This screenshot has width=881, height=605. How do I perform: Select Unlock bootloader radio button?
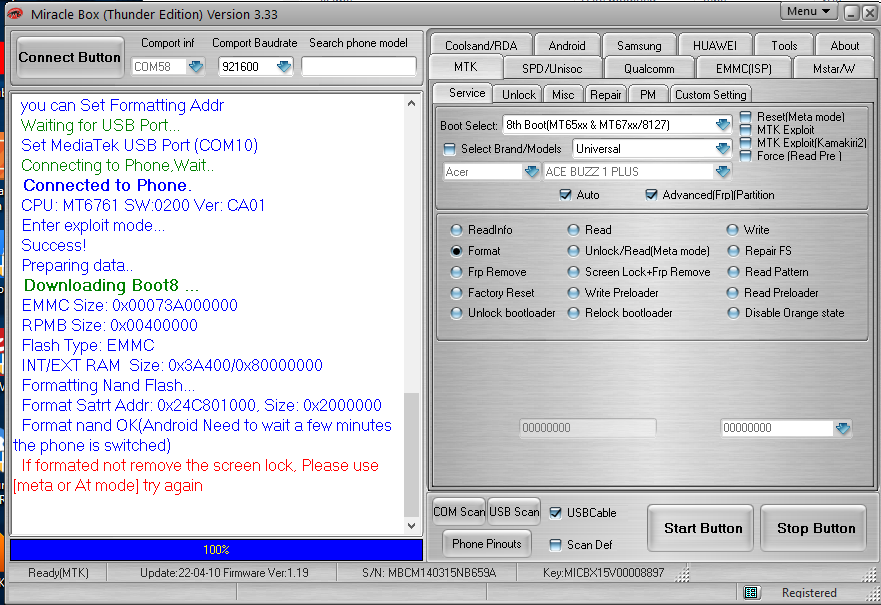click(x=456, y=313)
